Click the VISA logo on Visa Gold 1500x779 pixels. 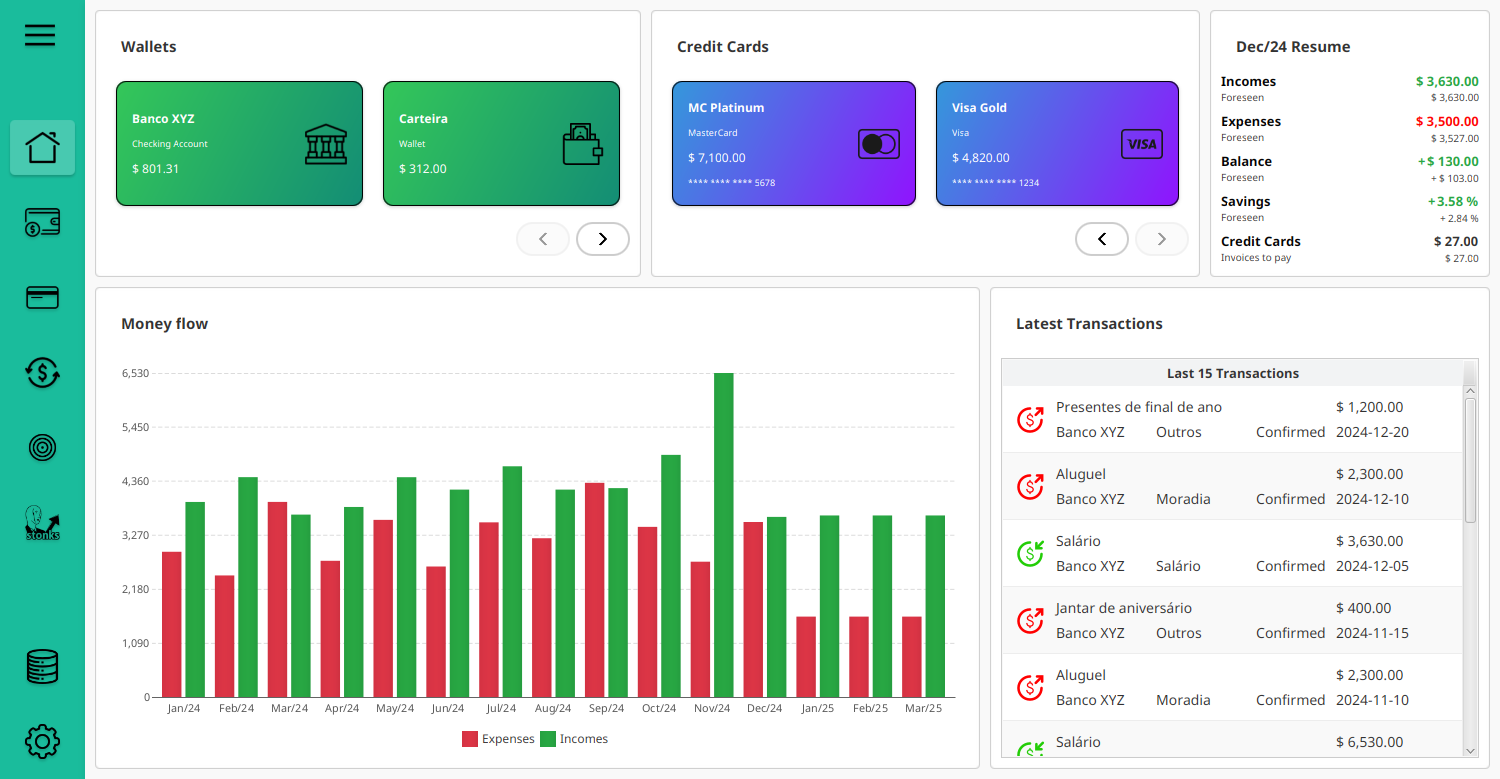click(1142, 144)
